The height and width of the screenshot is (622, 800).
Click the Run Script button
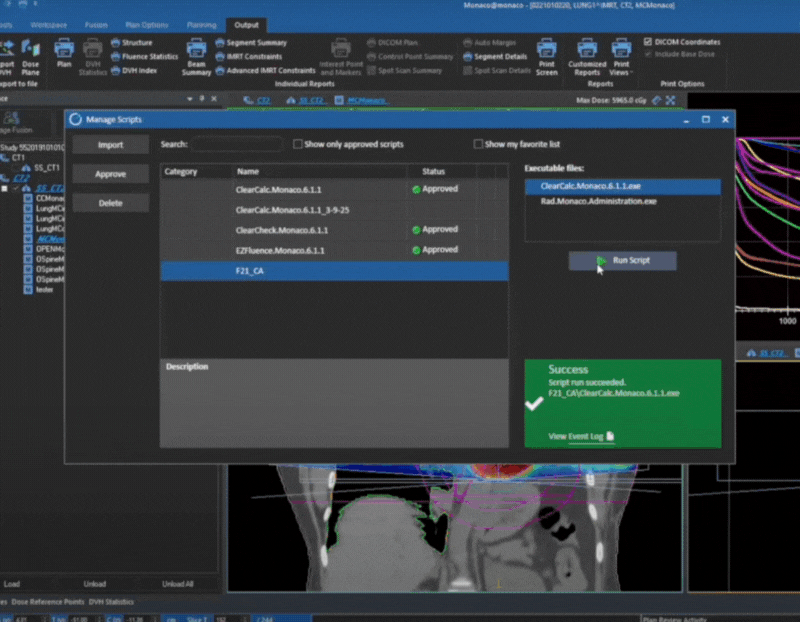pyautogui.click(x=622, y=261)
